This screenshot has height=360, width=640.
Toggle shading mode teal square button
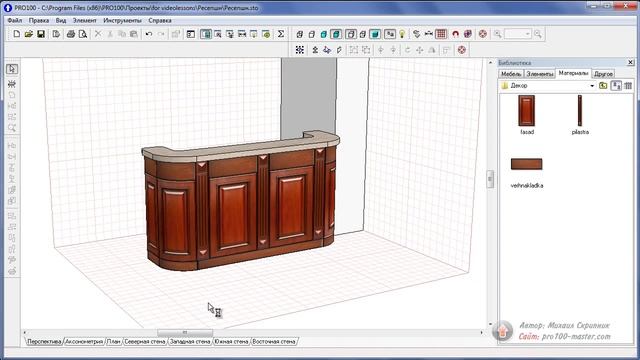pyautogui.click(x=375, y=34)
